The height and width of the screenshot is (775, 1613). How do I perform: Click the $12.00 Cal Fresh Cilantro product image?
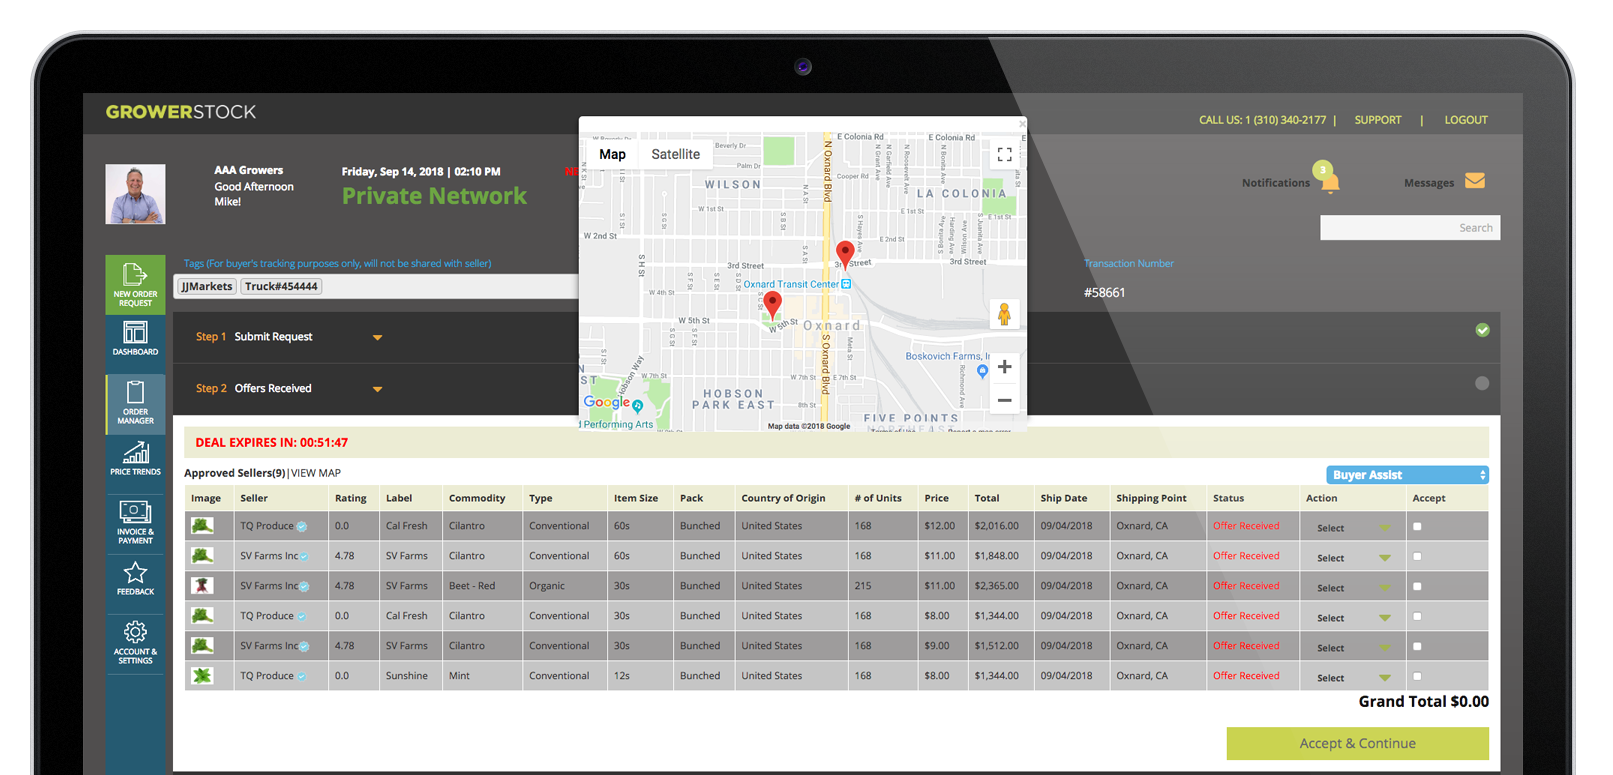tap(202, 526)
